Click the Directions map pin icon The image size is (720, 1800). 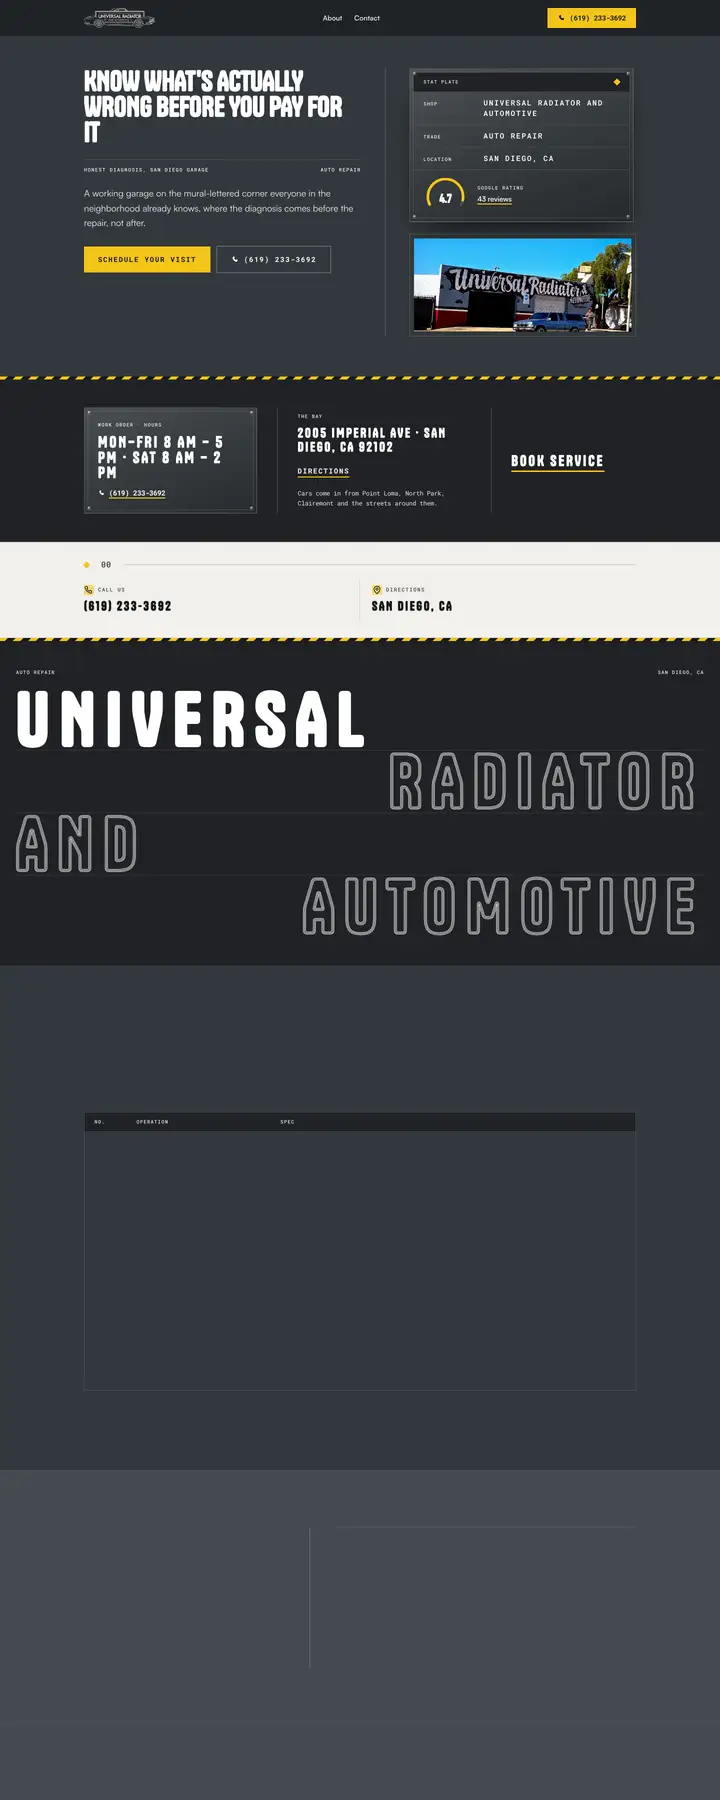(377, 590)
